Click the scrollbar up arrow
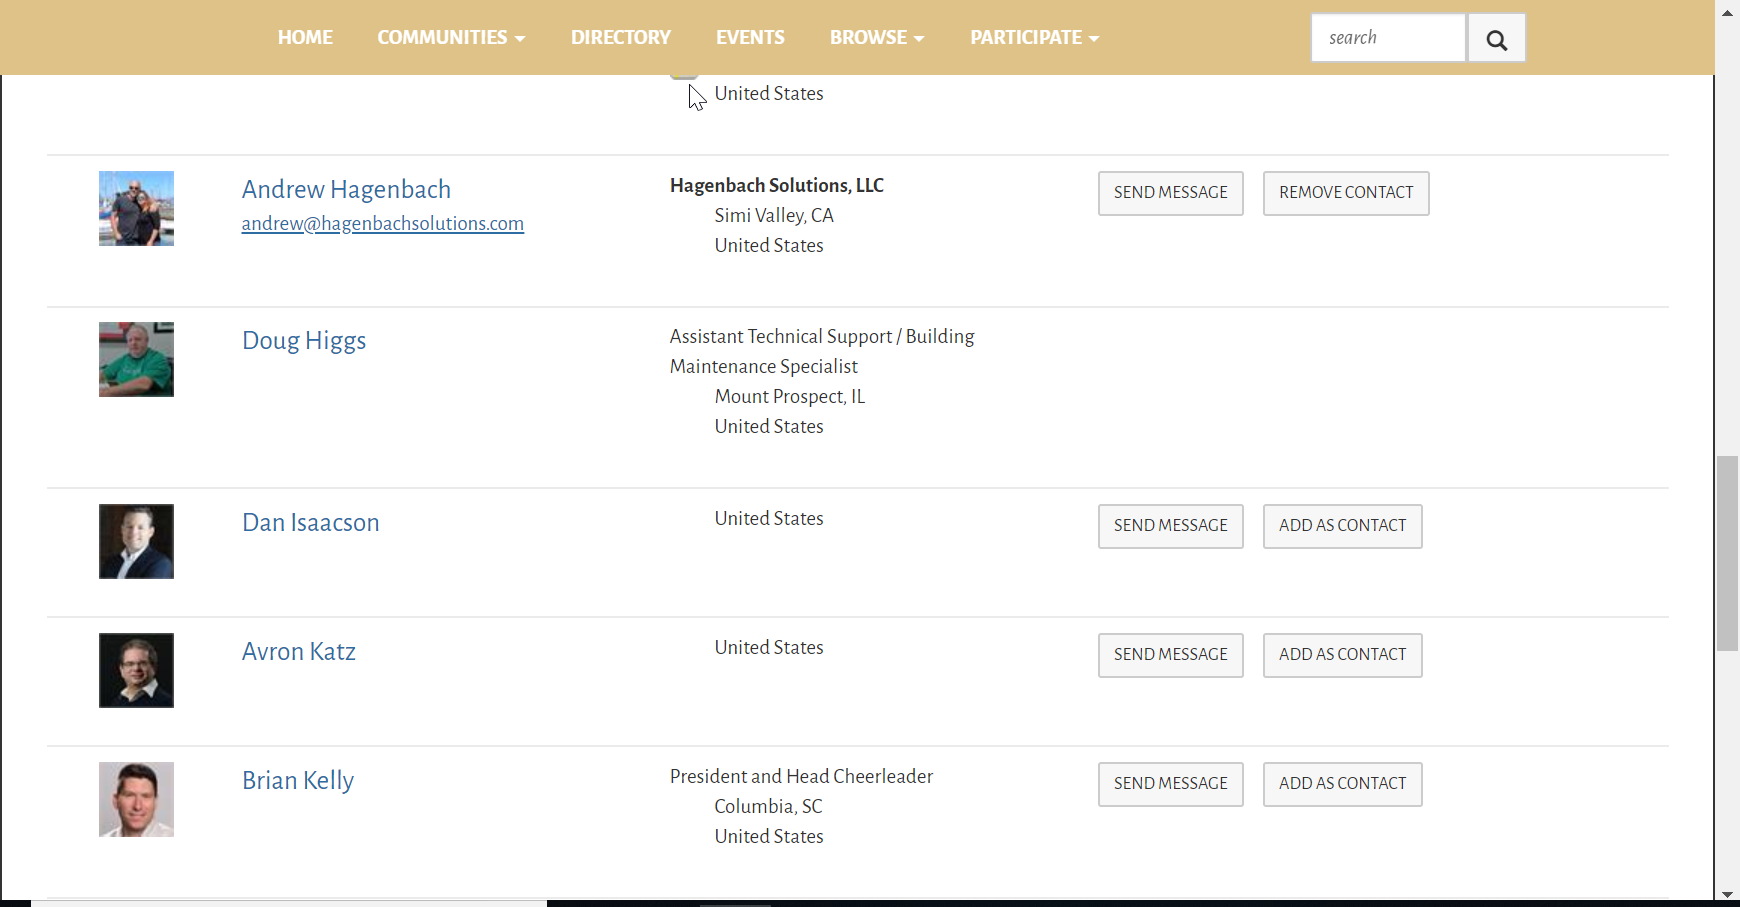This screenshot has height=907, width=1740. point(1727,12)
